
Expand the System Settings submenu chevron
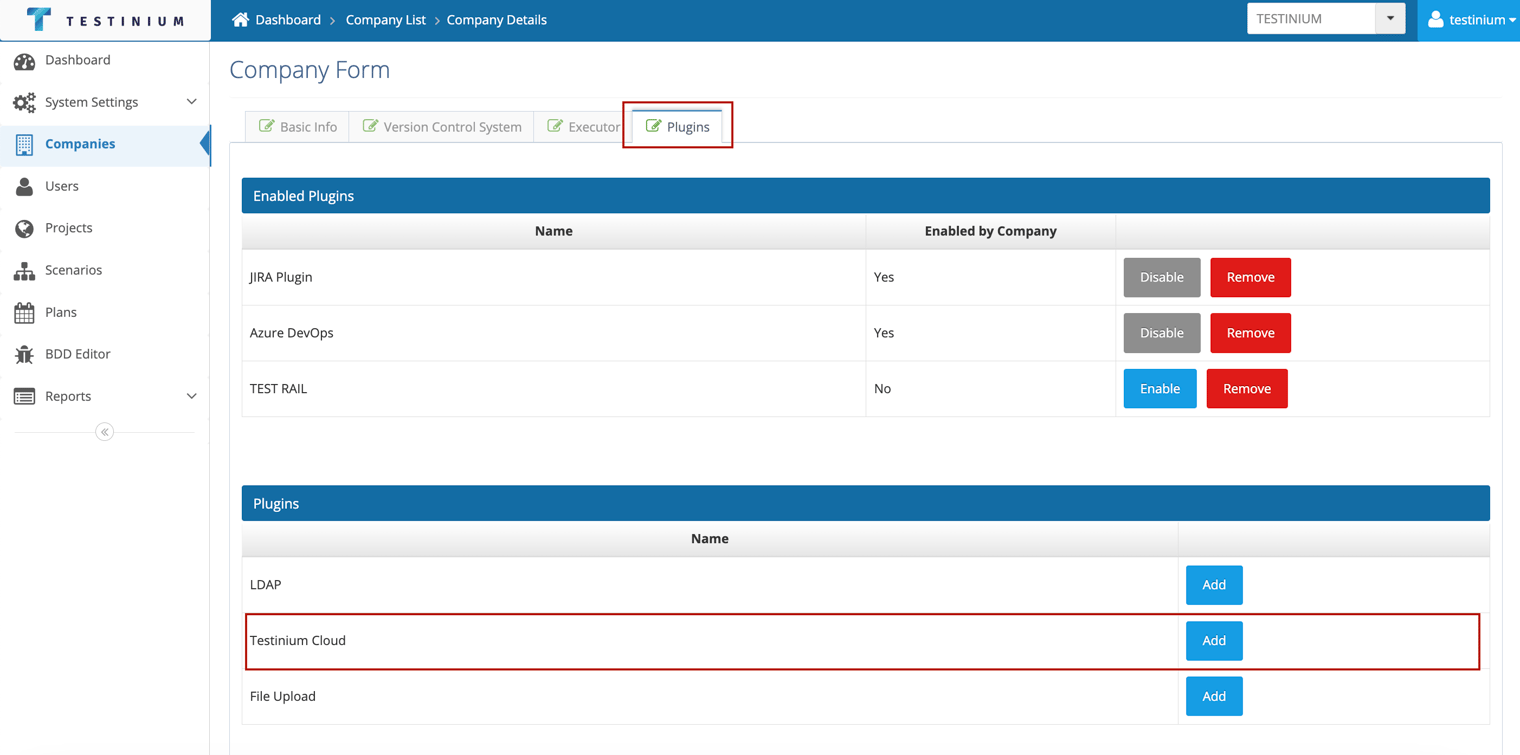coord(191,102)
